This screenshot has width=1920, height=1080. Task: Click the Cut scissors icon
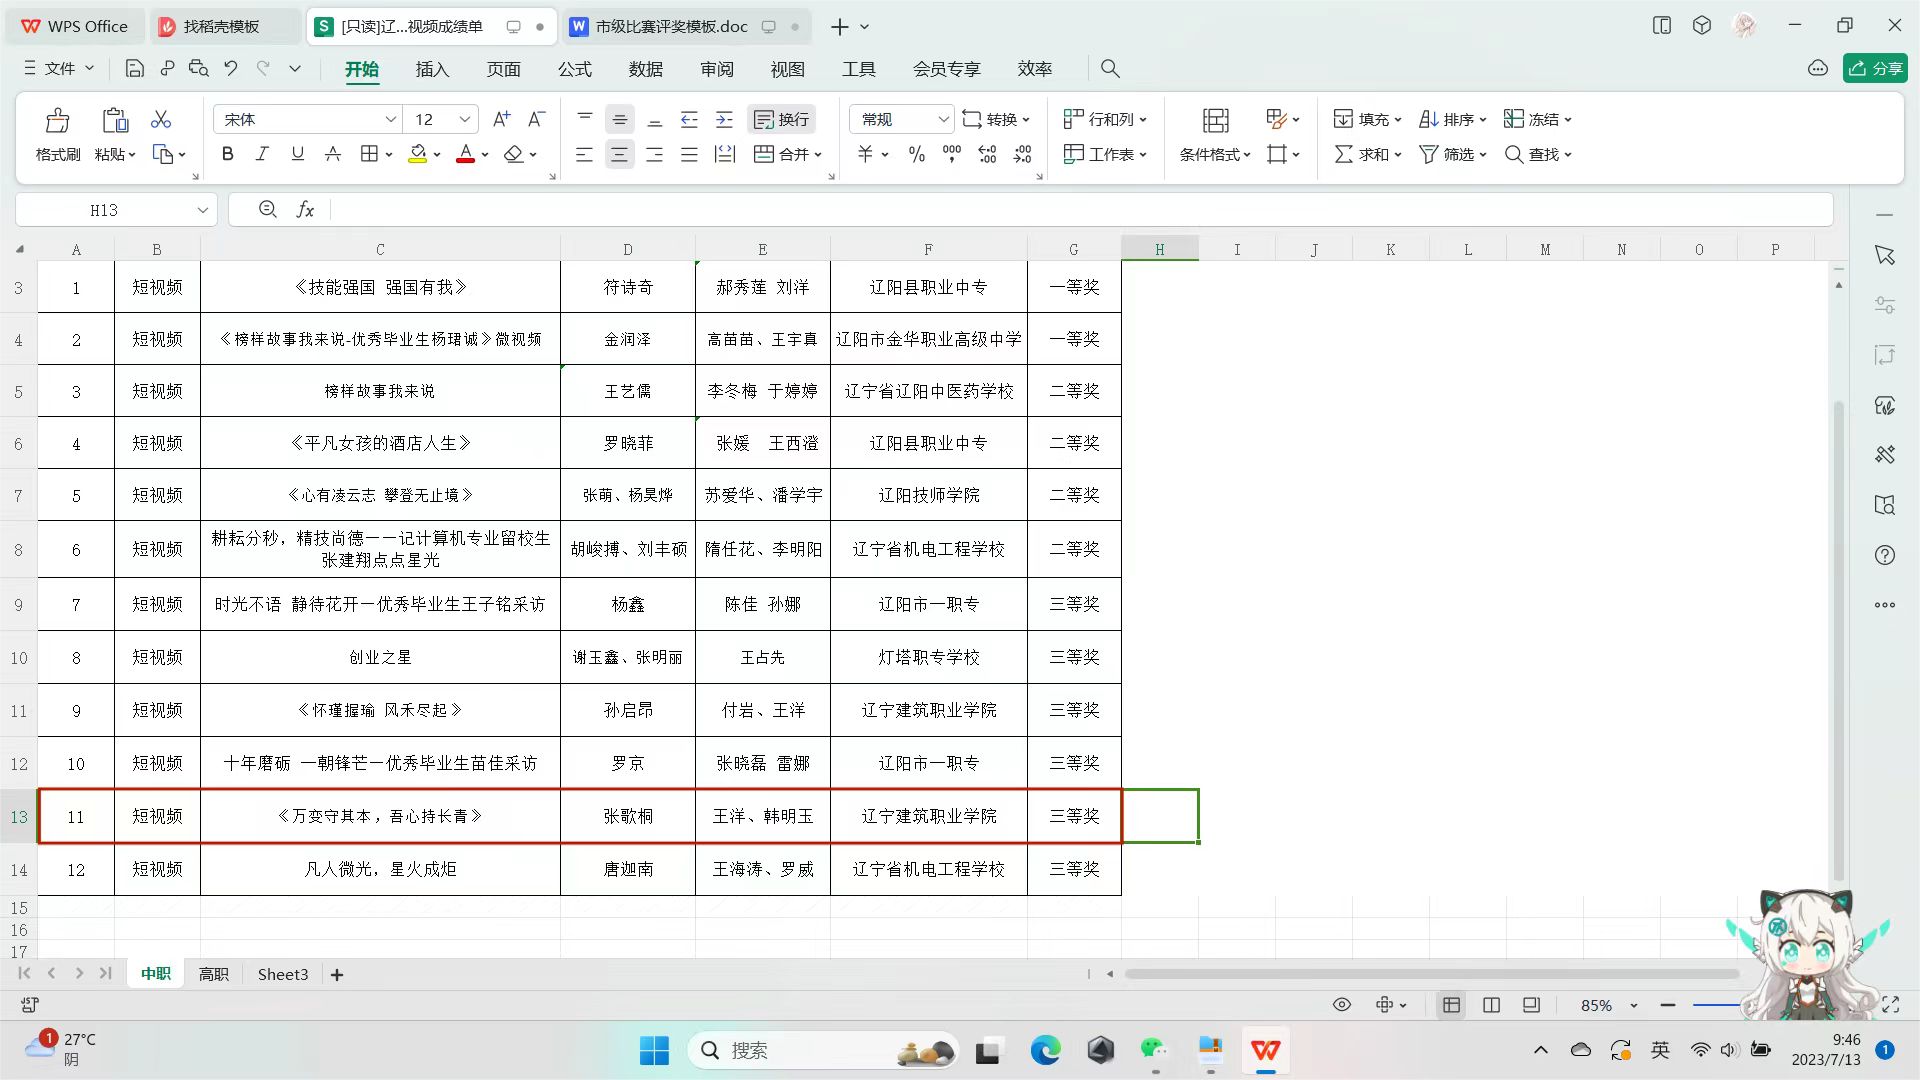161,119
